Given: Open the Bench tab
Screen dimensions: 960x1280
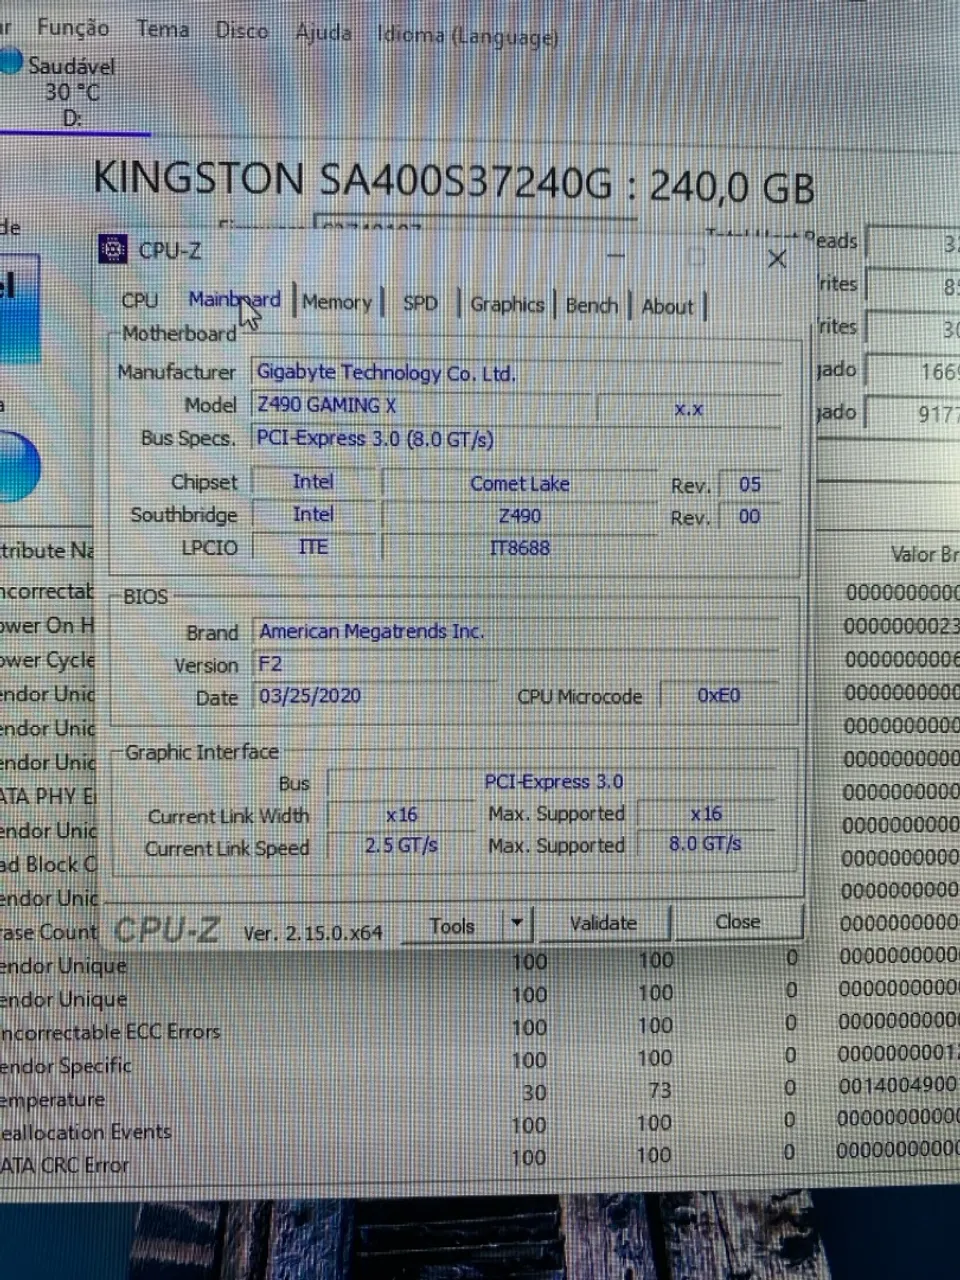Looking at the screenshot, I should 591,305.
